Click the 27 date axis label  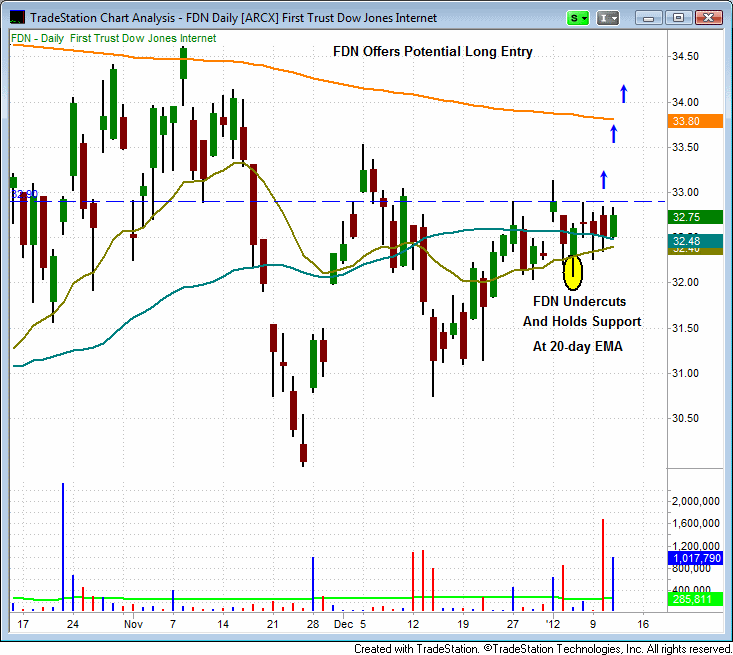513,624
